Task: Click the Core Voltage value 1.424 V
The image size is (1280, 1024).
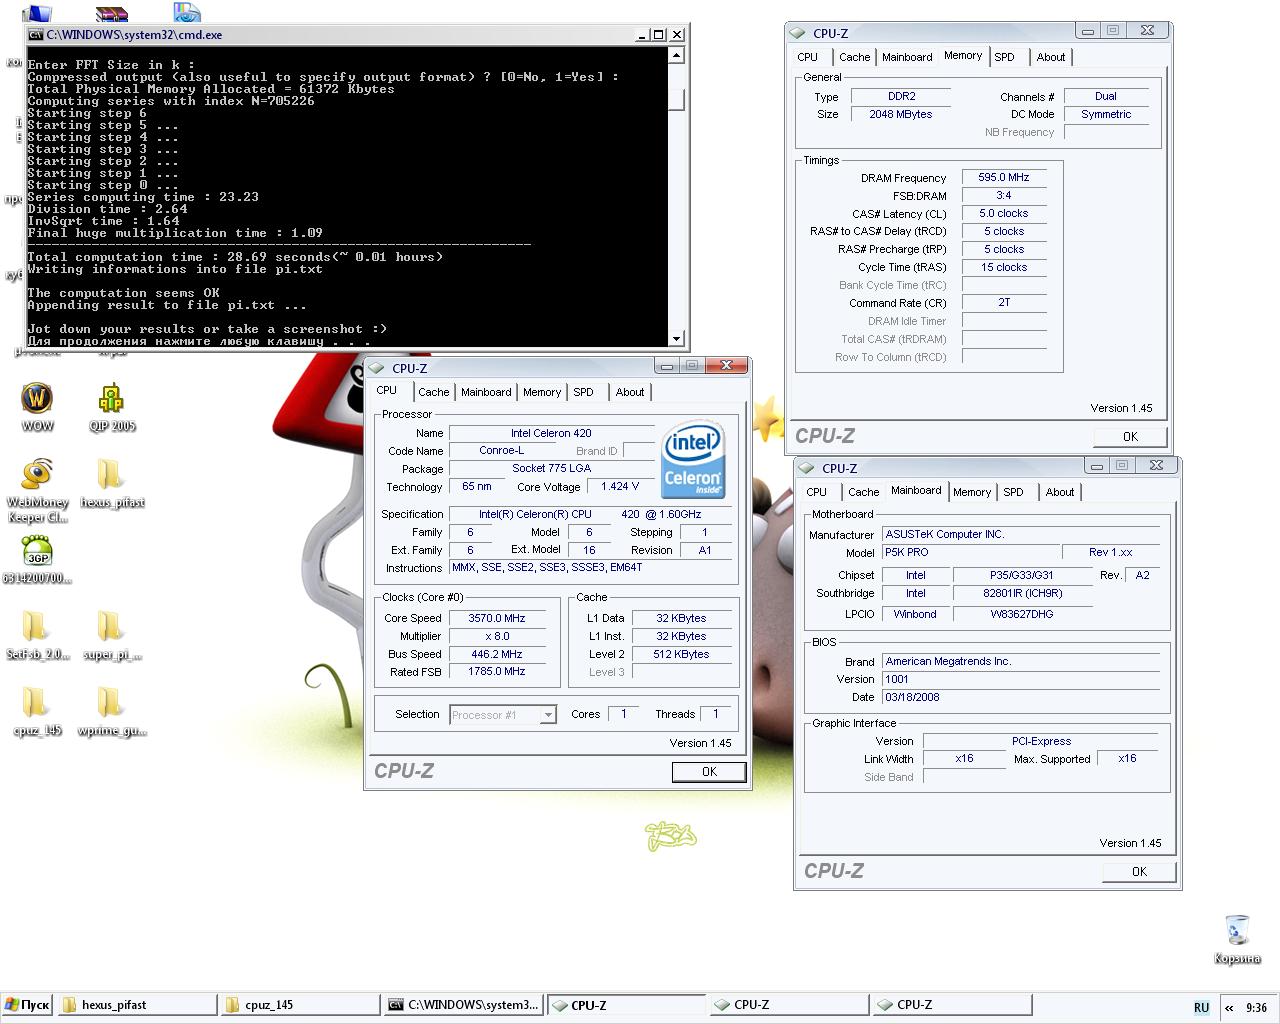Action: 620,487
